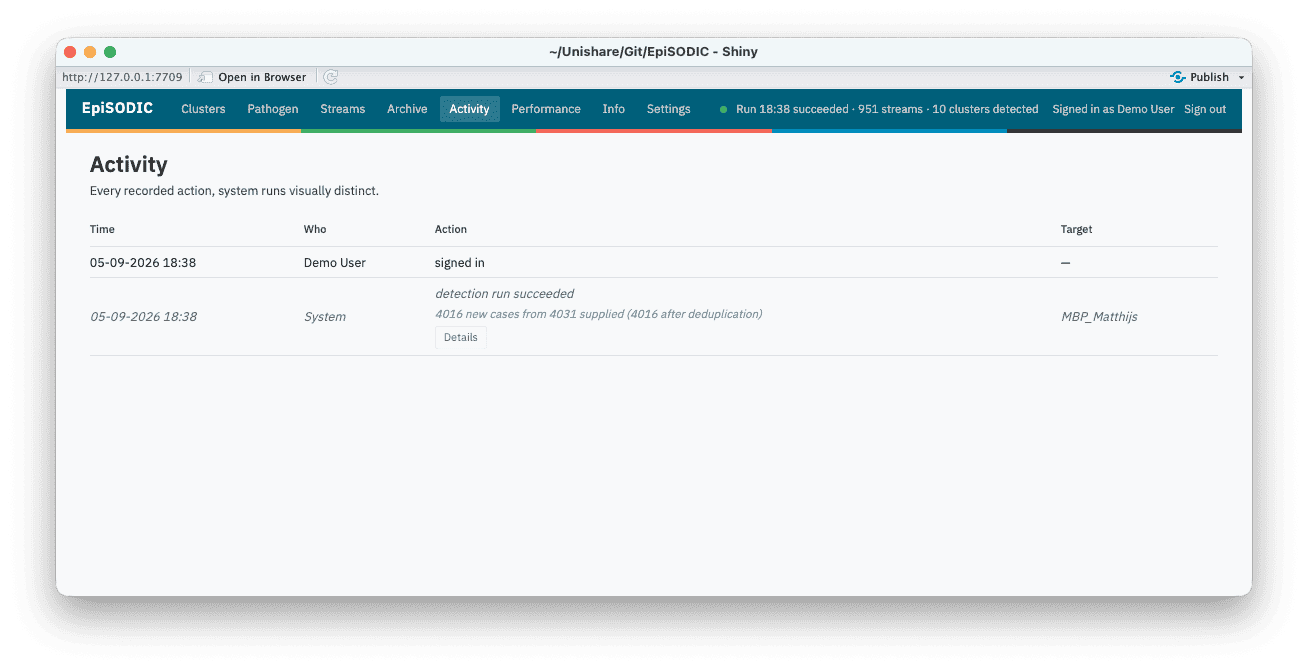Viewport: 1308px width, 670px height.
Task: Click the run status summary text
Action: pyautogui.click(x=887, y=109)
